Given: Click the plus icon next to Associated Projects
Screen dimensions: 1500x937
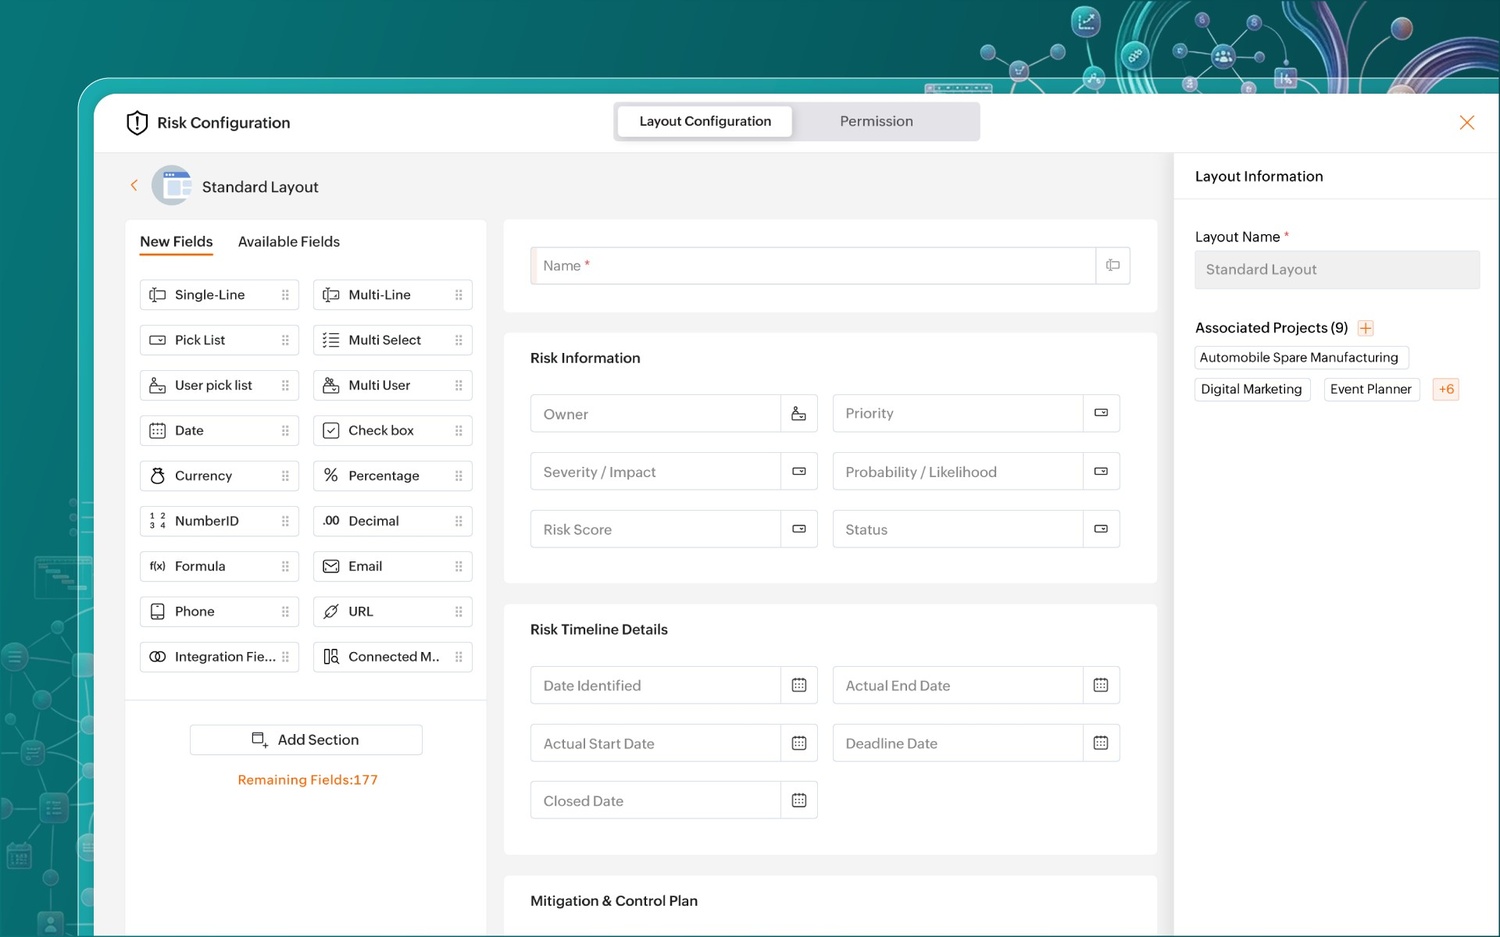Looking at the screenshot, I should point(1365,328).
